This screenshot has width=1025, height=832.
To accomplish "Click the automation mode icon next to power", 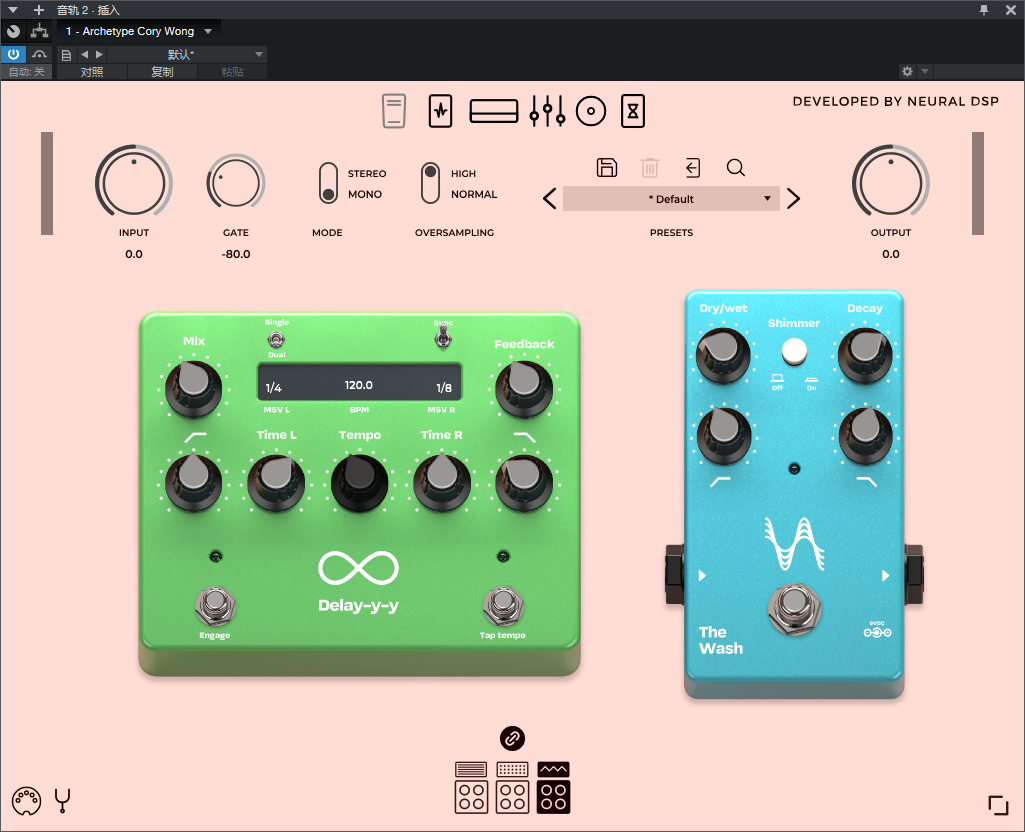I will 39,54.
